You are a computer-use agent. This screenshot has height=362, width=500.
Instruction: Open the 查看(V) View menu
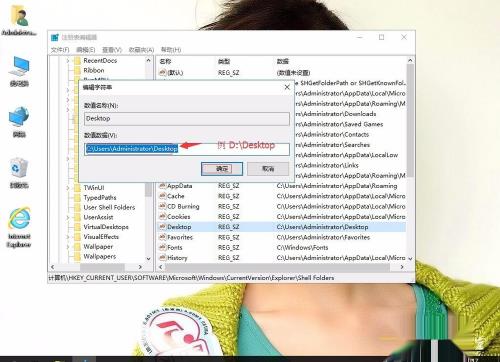pos(112,50)
